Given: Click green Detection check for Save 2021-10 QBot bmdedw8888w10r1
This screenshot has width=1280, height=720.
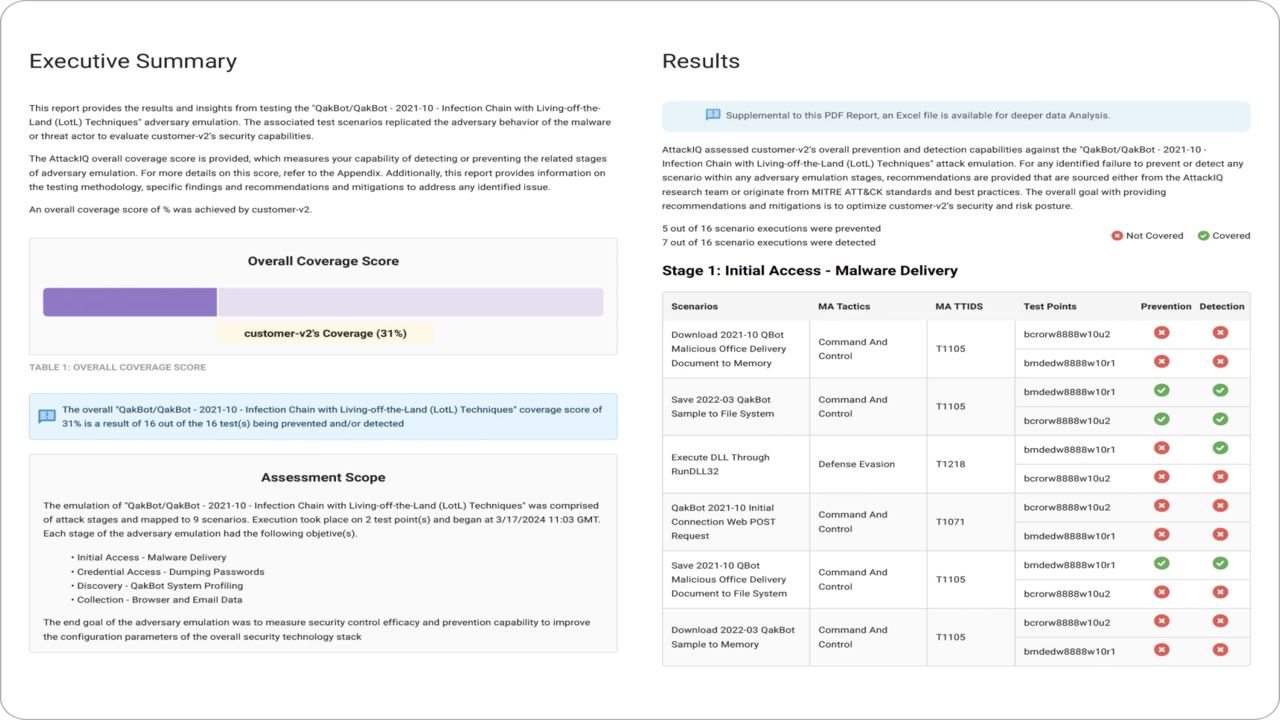Looking at the screenshot, I should tap(1220, 564).
